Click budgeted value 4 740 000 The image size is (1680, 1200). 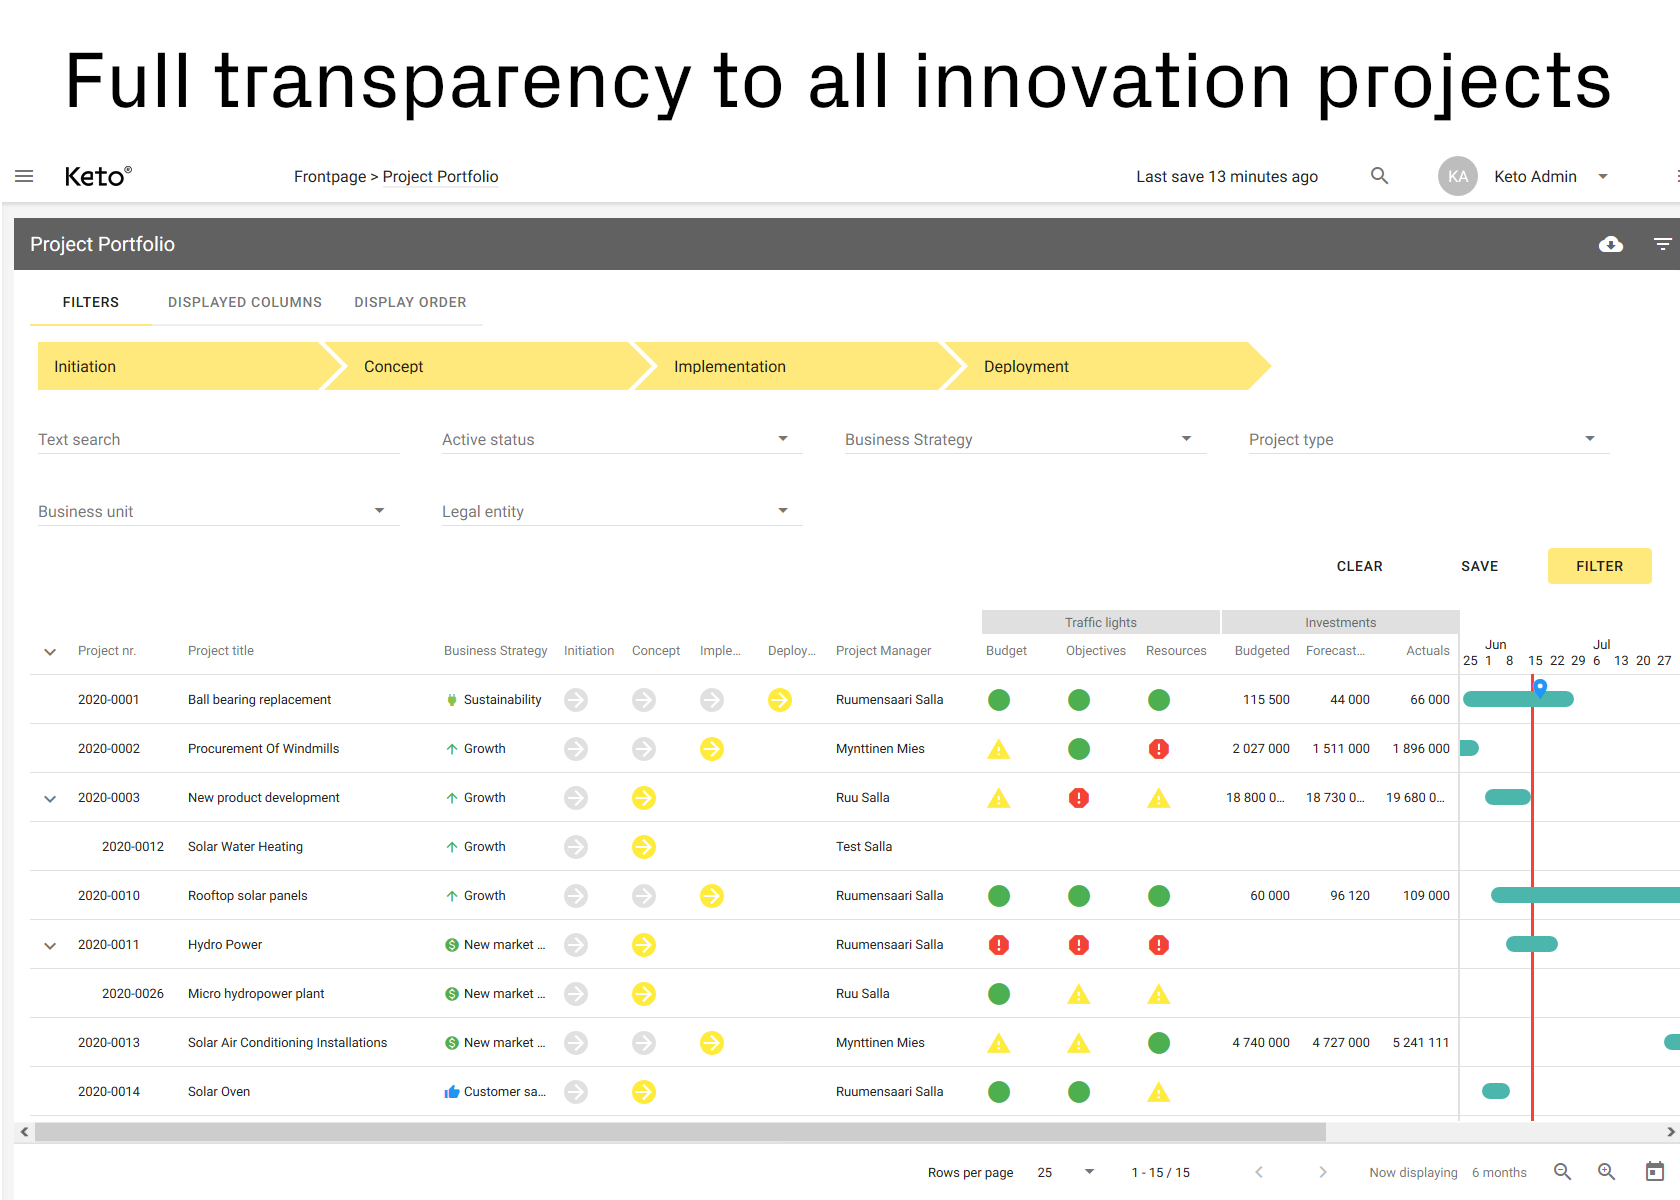(x=1260, y=1043)
